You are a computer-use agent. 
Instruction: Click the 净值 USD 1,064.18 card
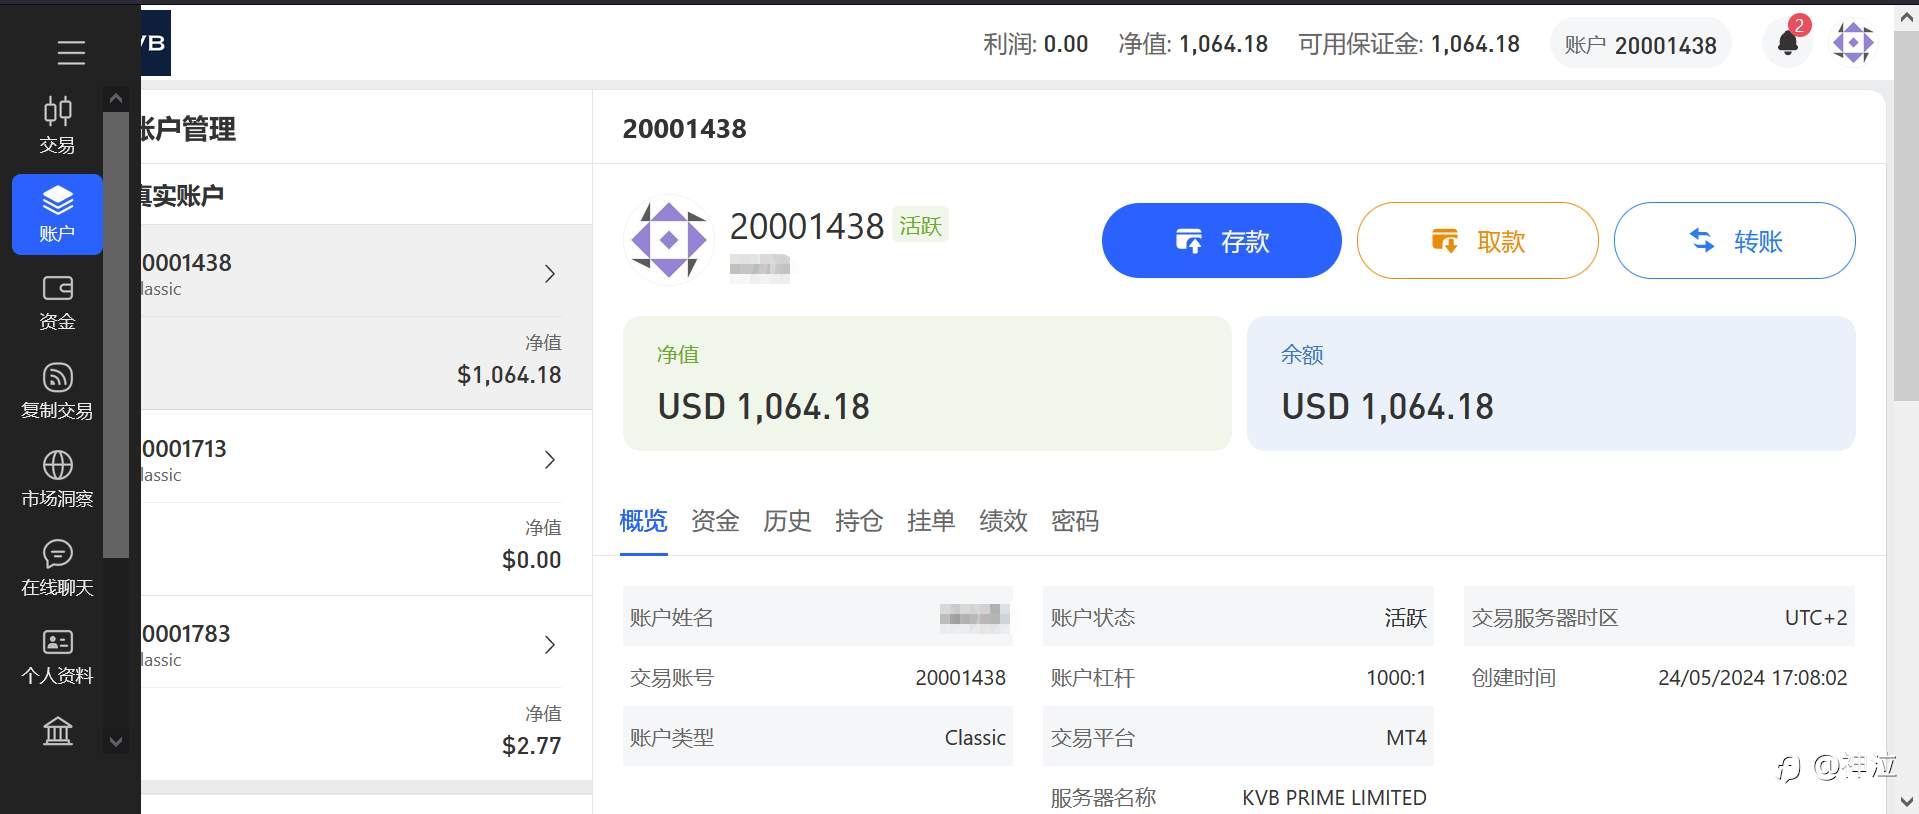927,384
